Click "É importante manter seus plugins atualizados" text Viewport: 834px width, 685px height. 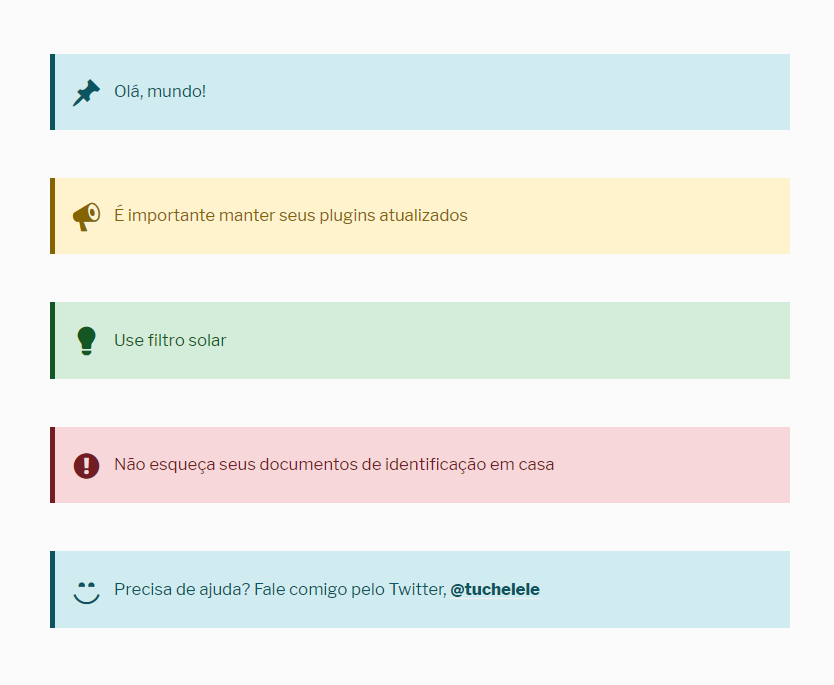tap(291, 215)
